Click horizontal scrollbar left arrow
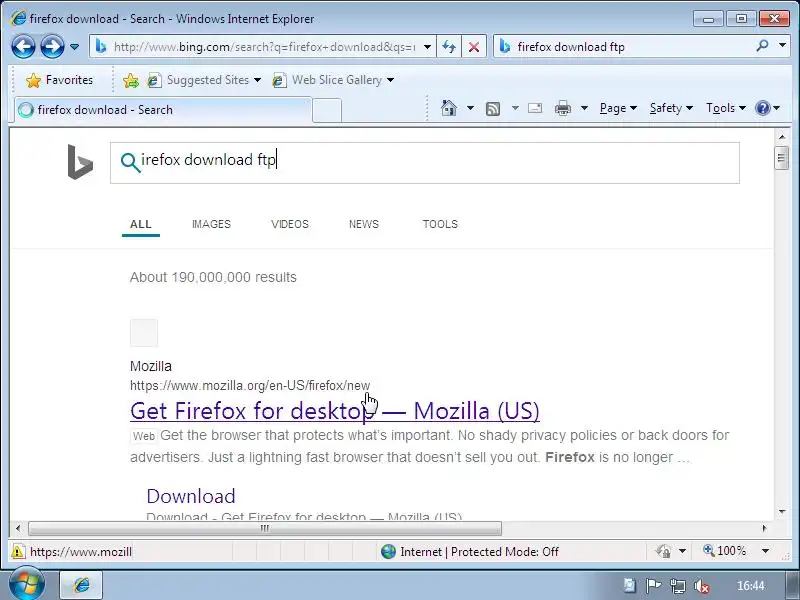800x600 pixels. pyautogui.click(x=18, y=529)
